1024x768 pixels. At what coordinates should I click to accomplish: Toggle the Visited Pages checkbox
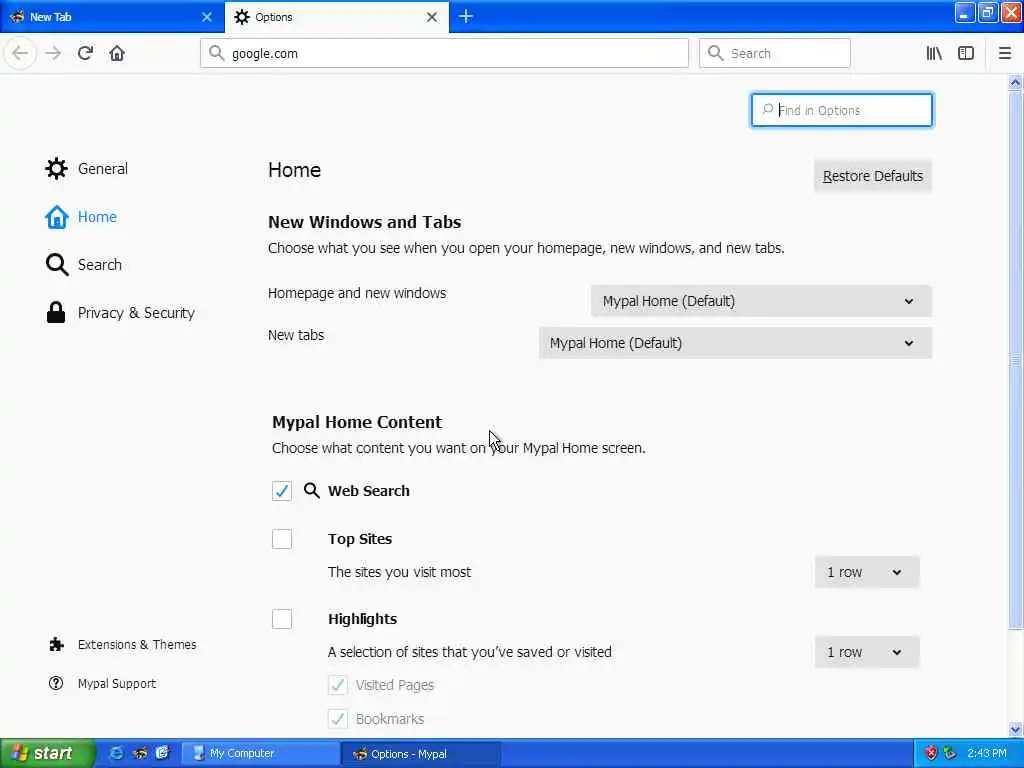pos(338,685)
